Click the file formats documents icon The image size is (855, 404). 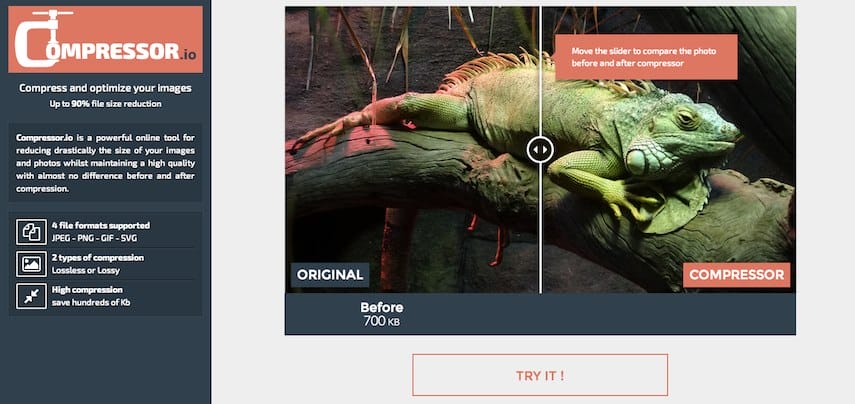[31, 232]
